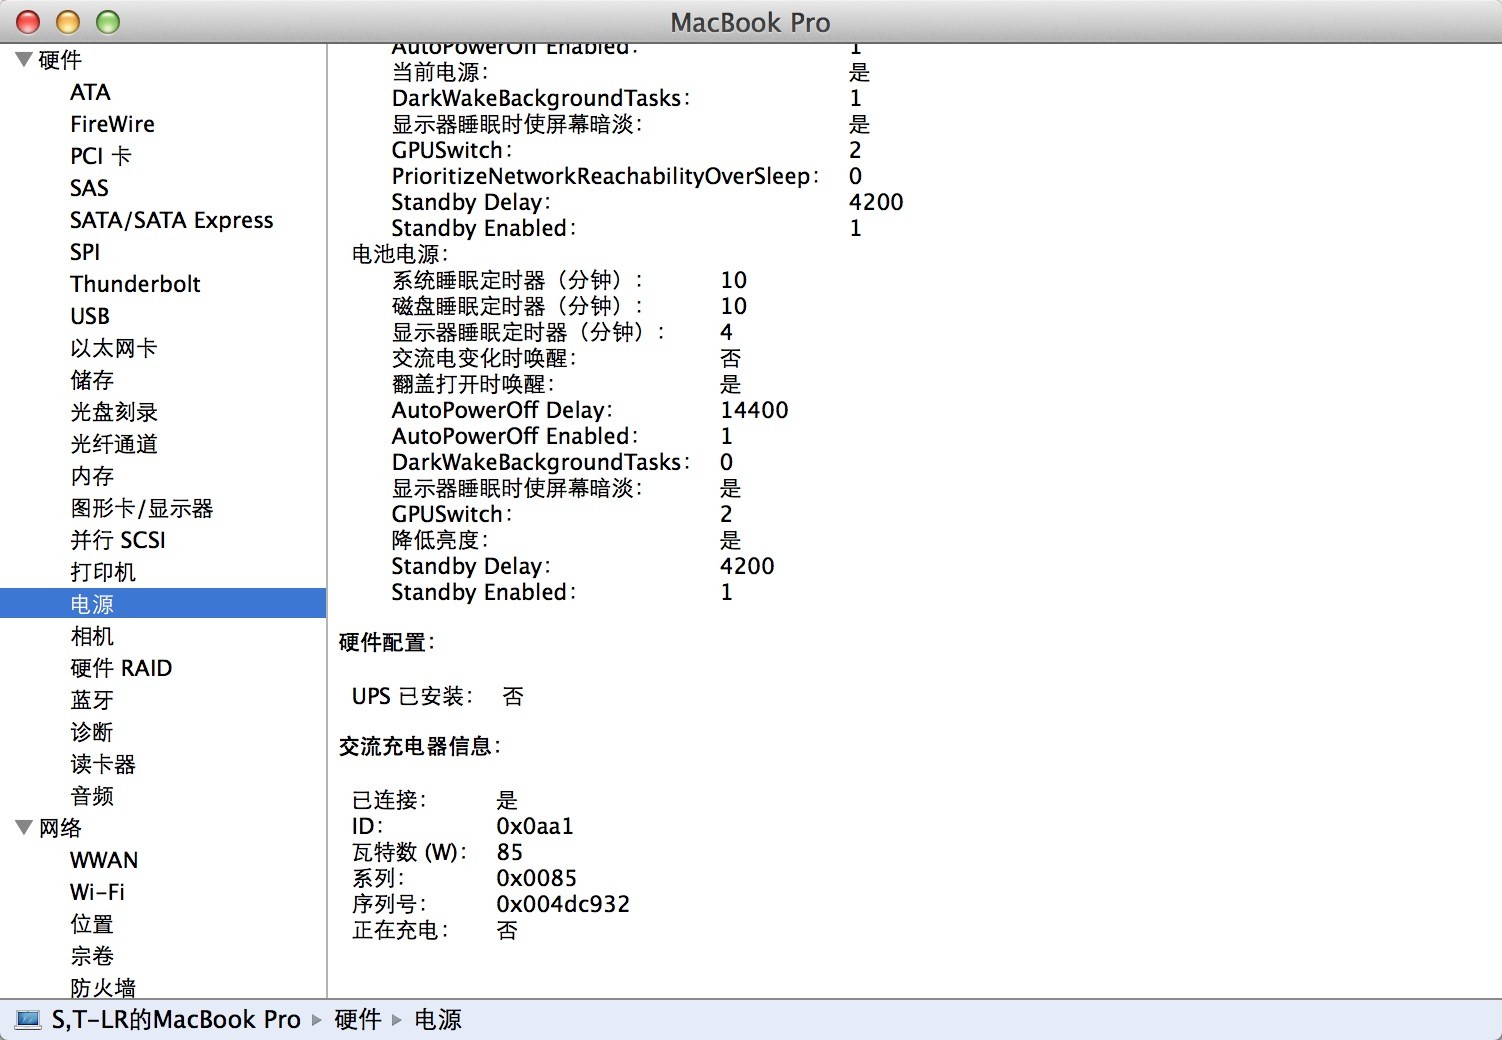Open the 内存 entry
This screenshot has width=1502, height=1040.
pos(92,476)
